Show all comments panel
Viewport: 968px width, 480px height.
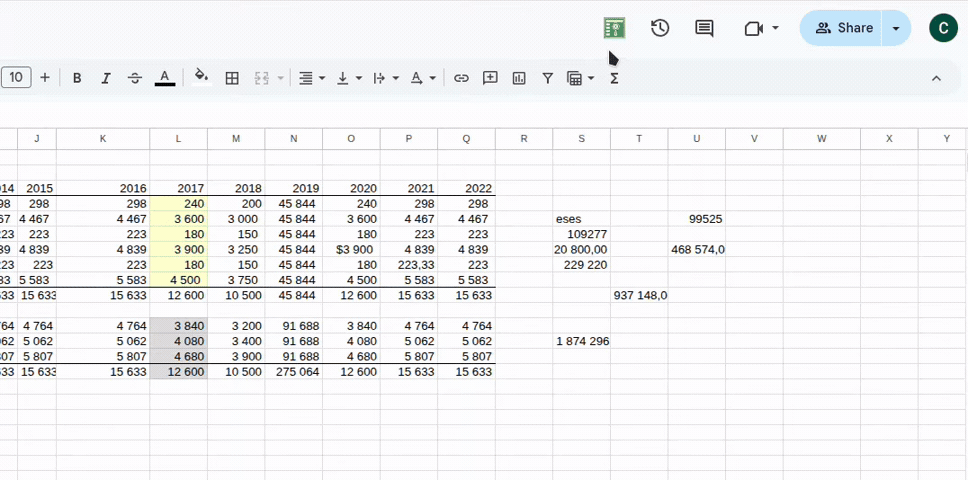point(704,28)
